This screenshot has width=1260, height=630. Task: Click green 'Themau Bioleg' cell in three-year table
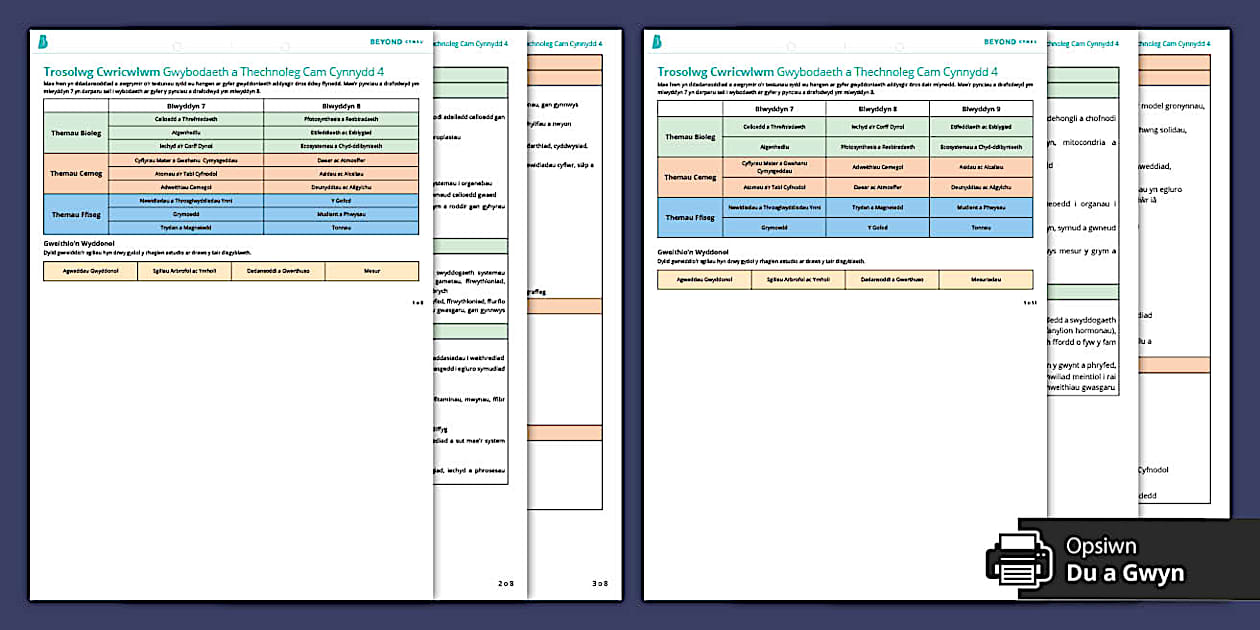[x=691, y=136]
